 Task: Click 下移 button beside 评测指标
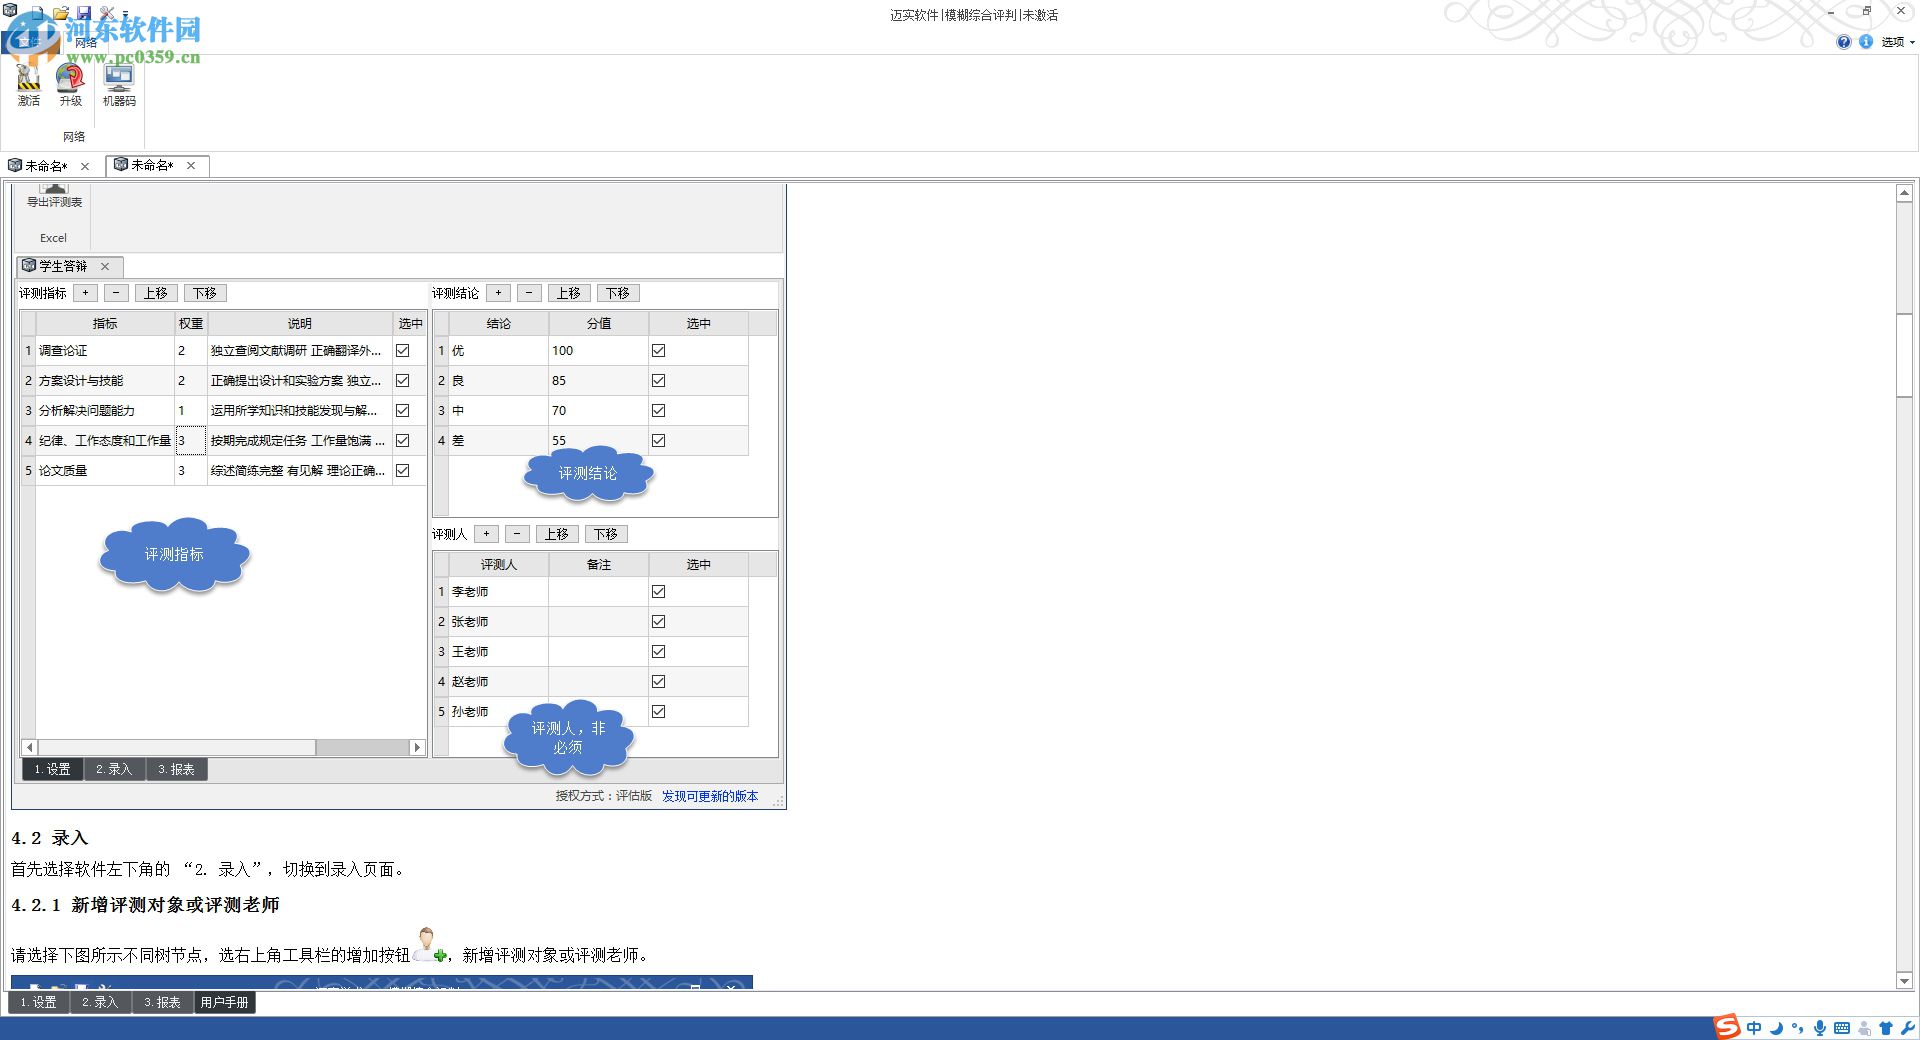click(205, 293)
